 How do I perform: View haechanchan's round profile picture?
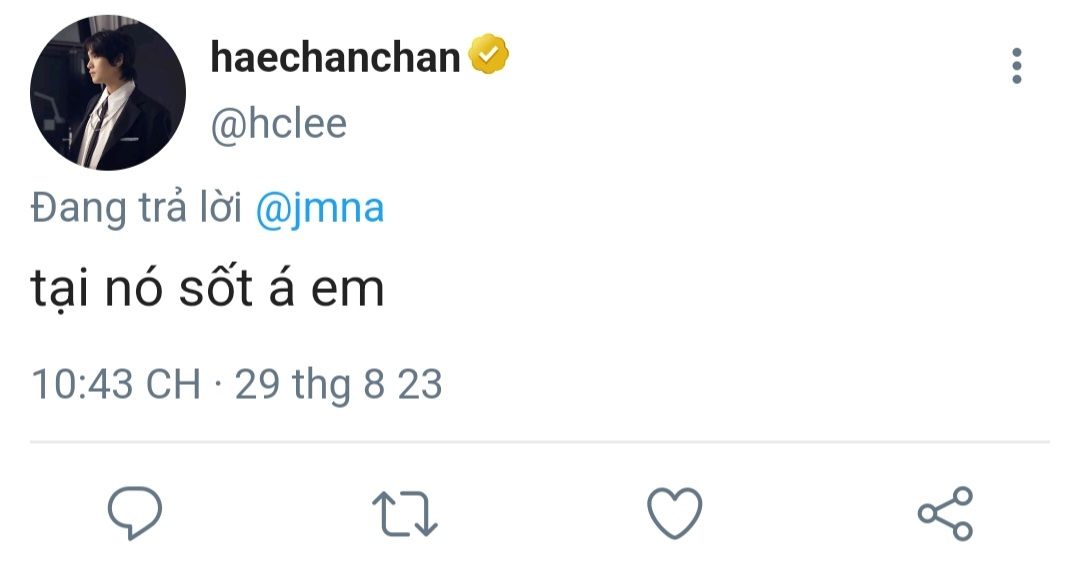point(108,93)
